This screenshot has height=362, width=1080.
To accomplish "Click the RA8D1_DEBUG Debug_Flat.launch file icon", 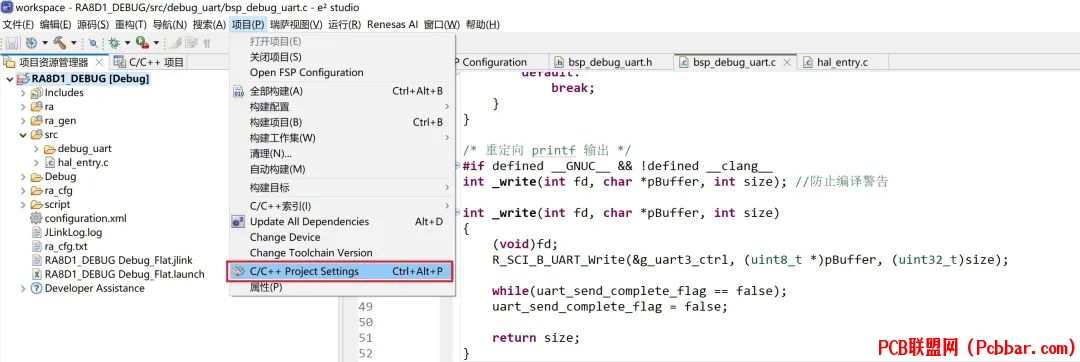I will point(37,274).
